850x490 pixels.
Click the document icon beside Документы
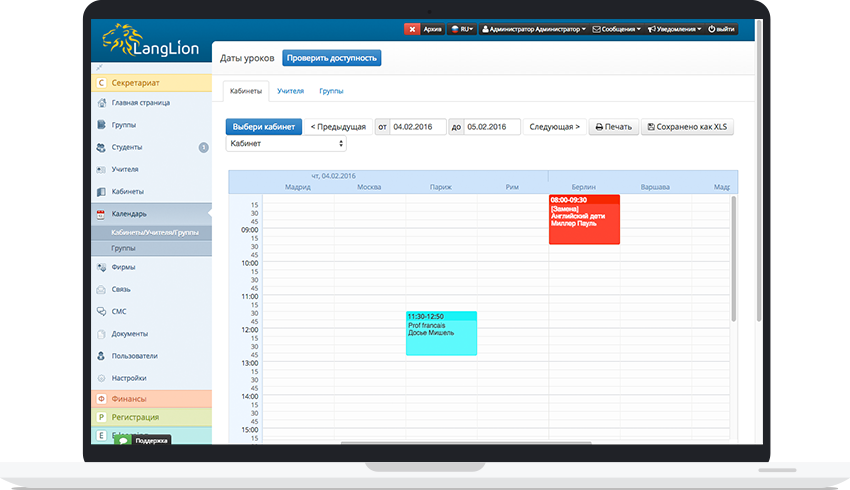pyautogui.click(x=101, y=334)
